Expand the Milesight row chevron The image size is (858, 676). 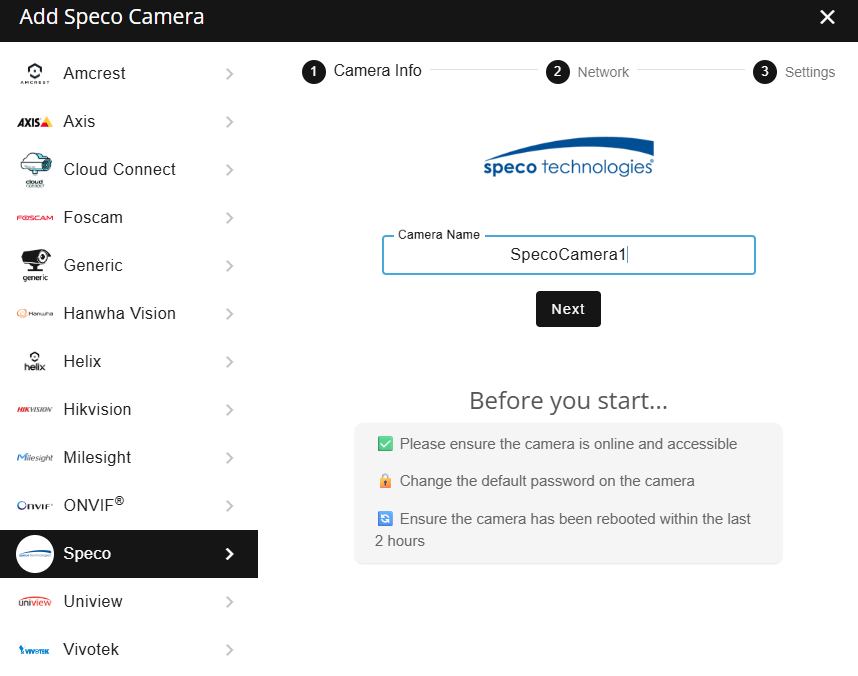[229, 458]
